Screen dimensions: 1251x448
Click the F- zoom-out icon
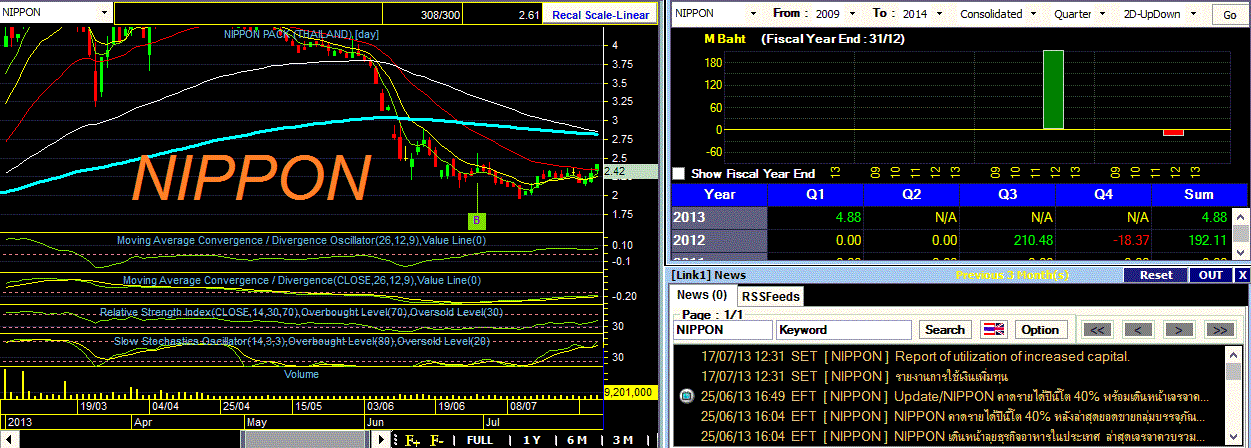point(436,440)
